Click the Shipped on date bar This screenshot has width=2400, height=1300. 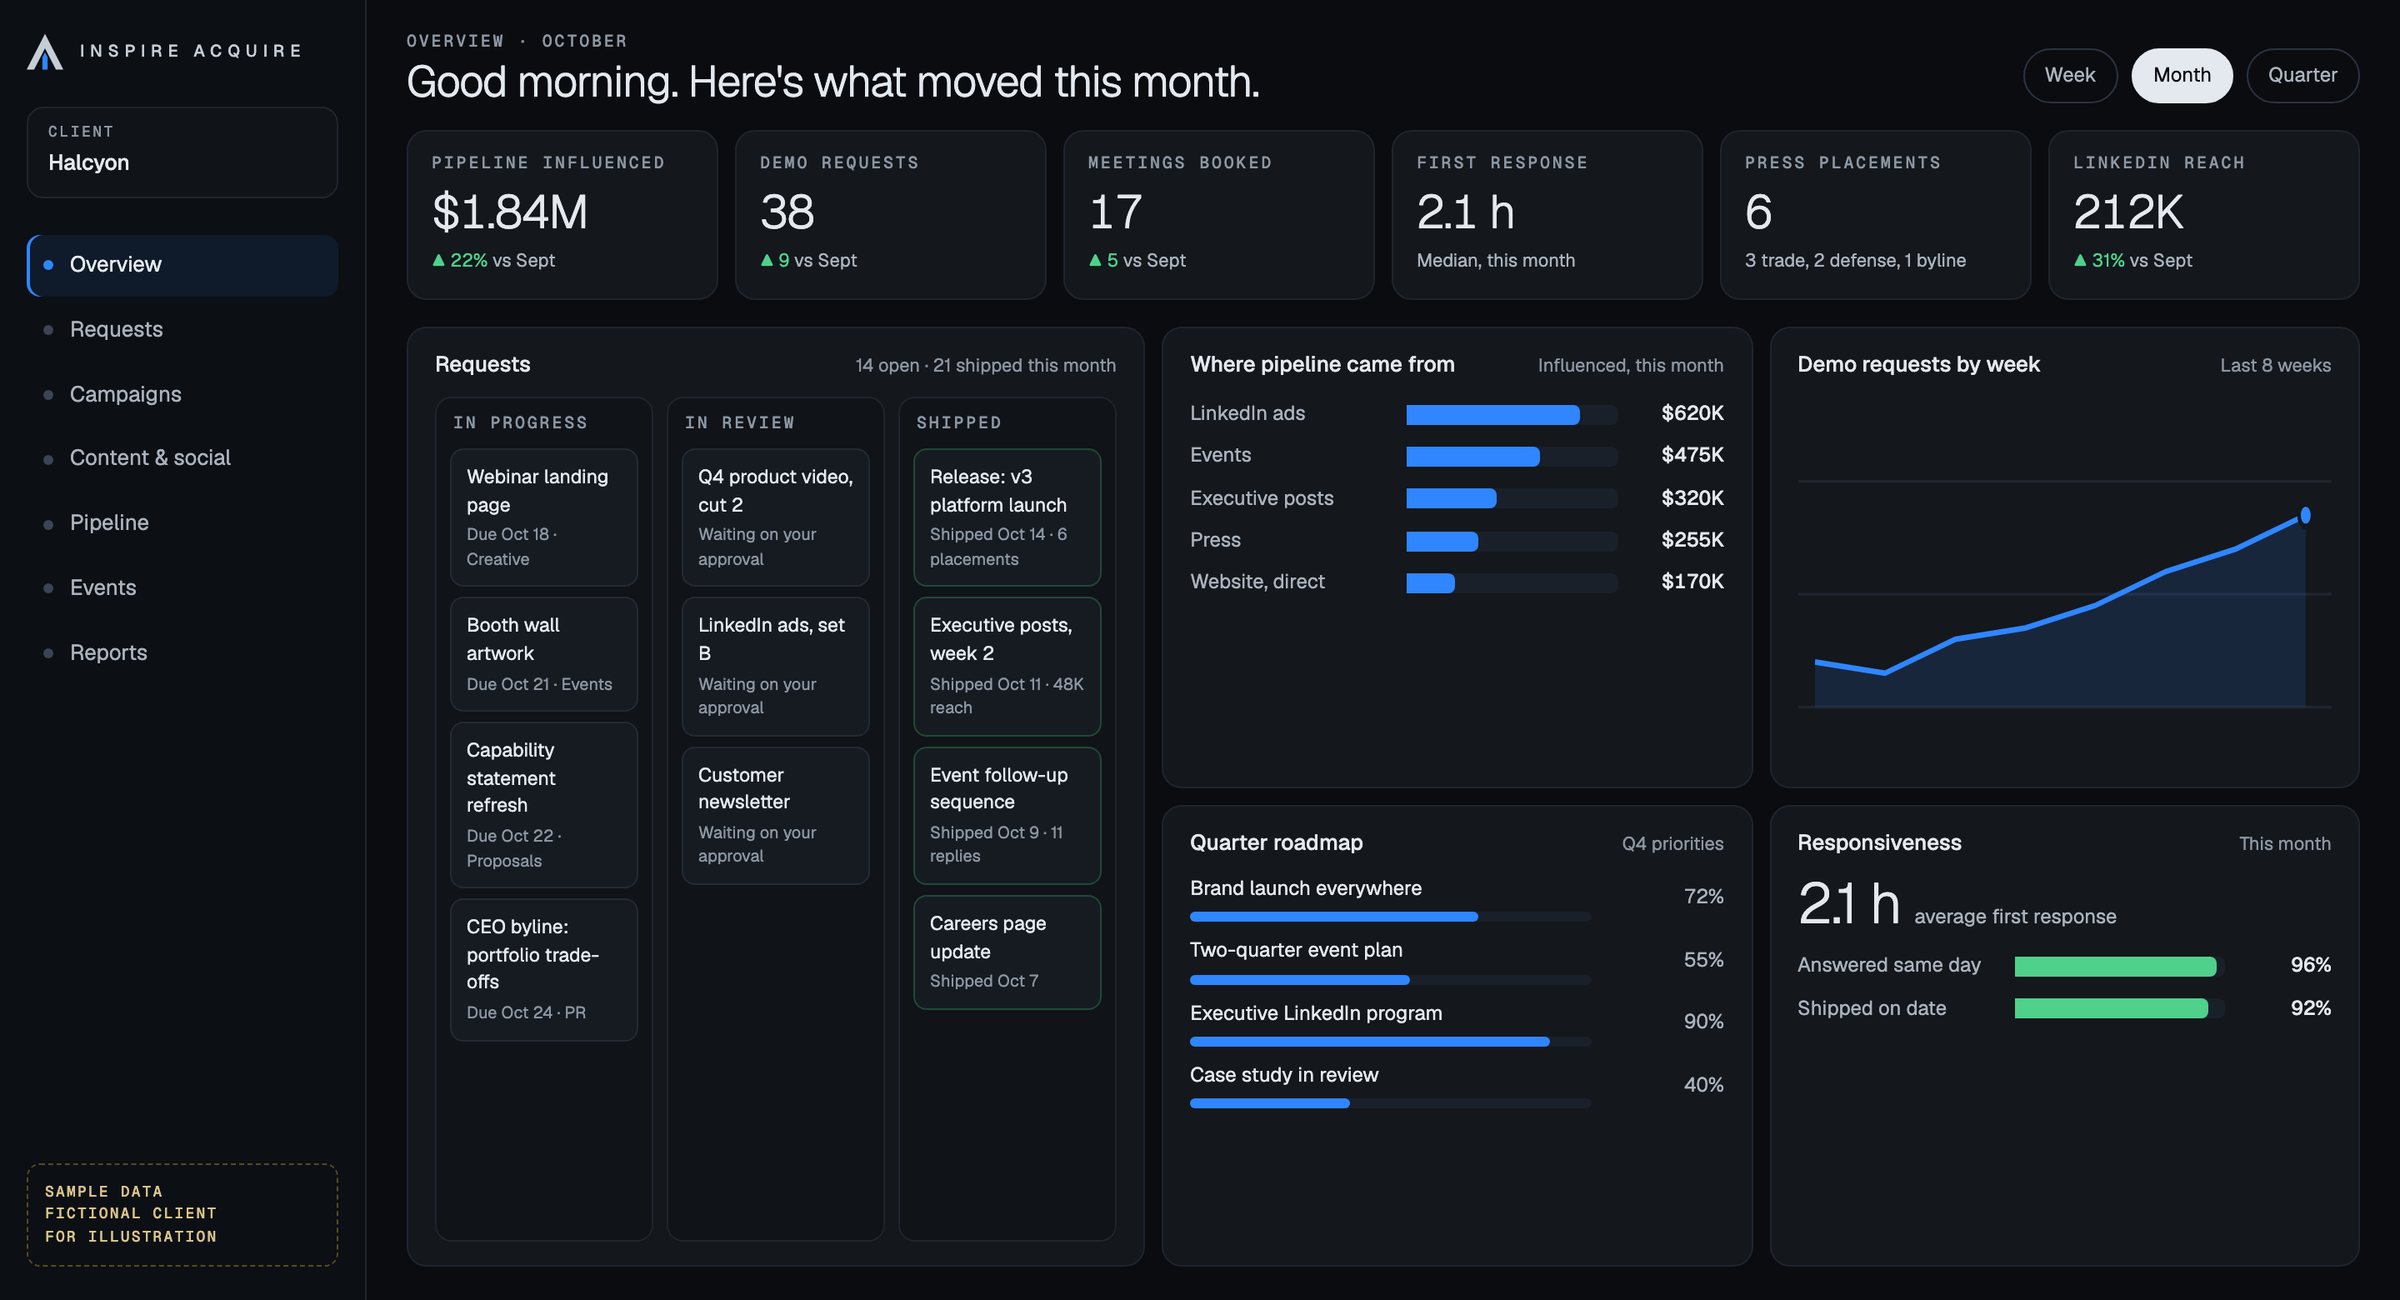tap(2119, 1008)
